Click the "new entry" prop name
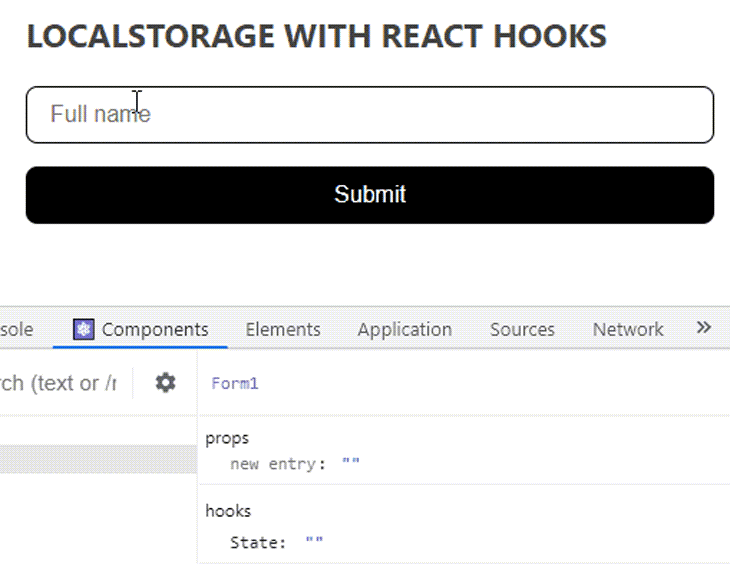The image size is (730, 564). click(278, 464)
